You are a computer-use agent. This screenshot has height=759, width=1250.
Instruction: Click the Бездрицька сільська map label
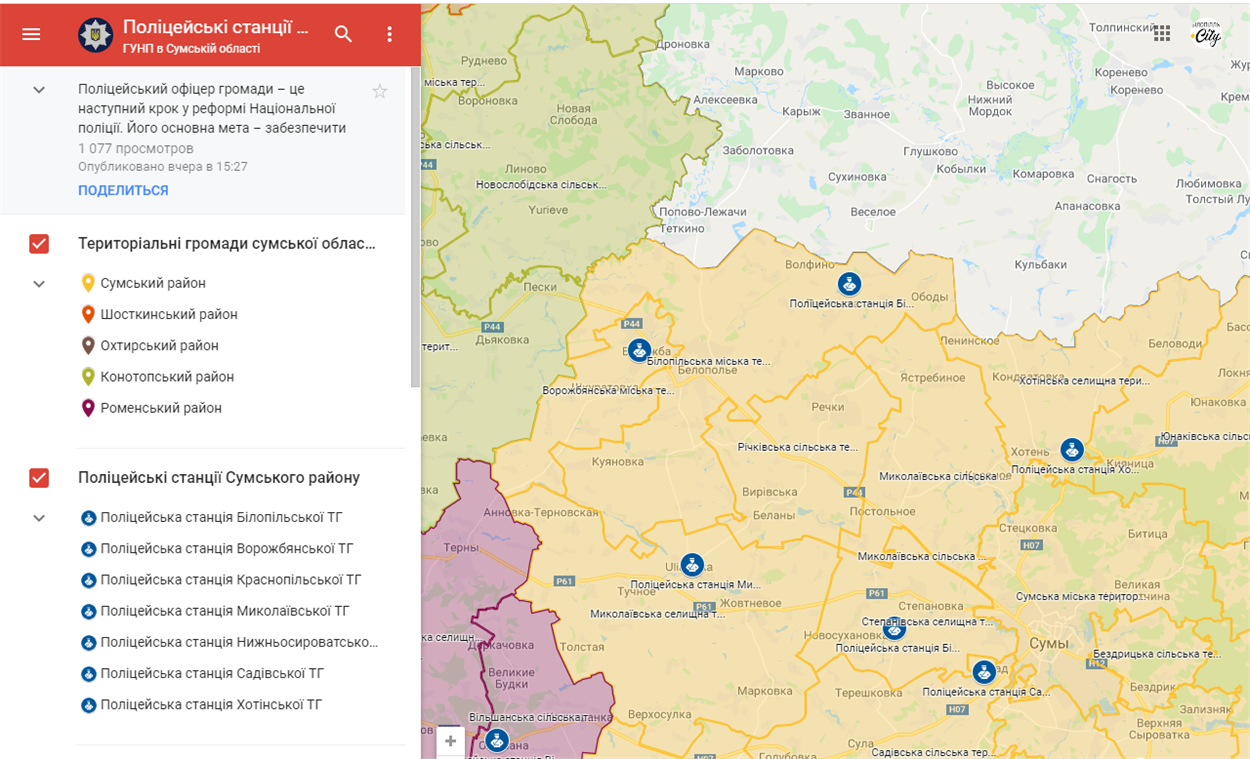(x=1157, y=654)
